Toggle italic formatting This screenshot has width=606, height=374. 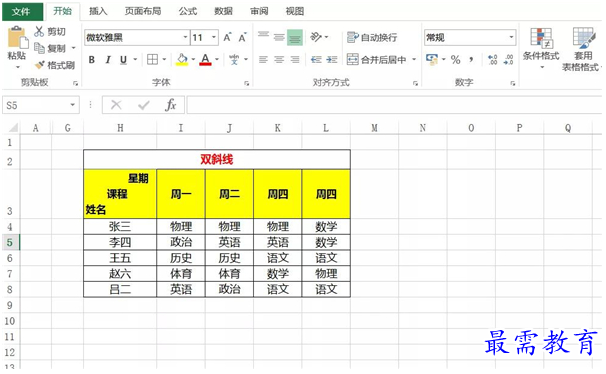tap(108, 60)
